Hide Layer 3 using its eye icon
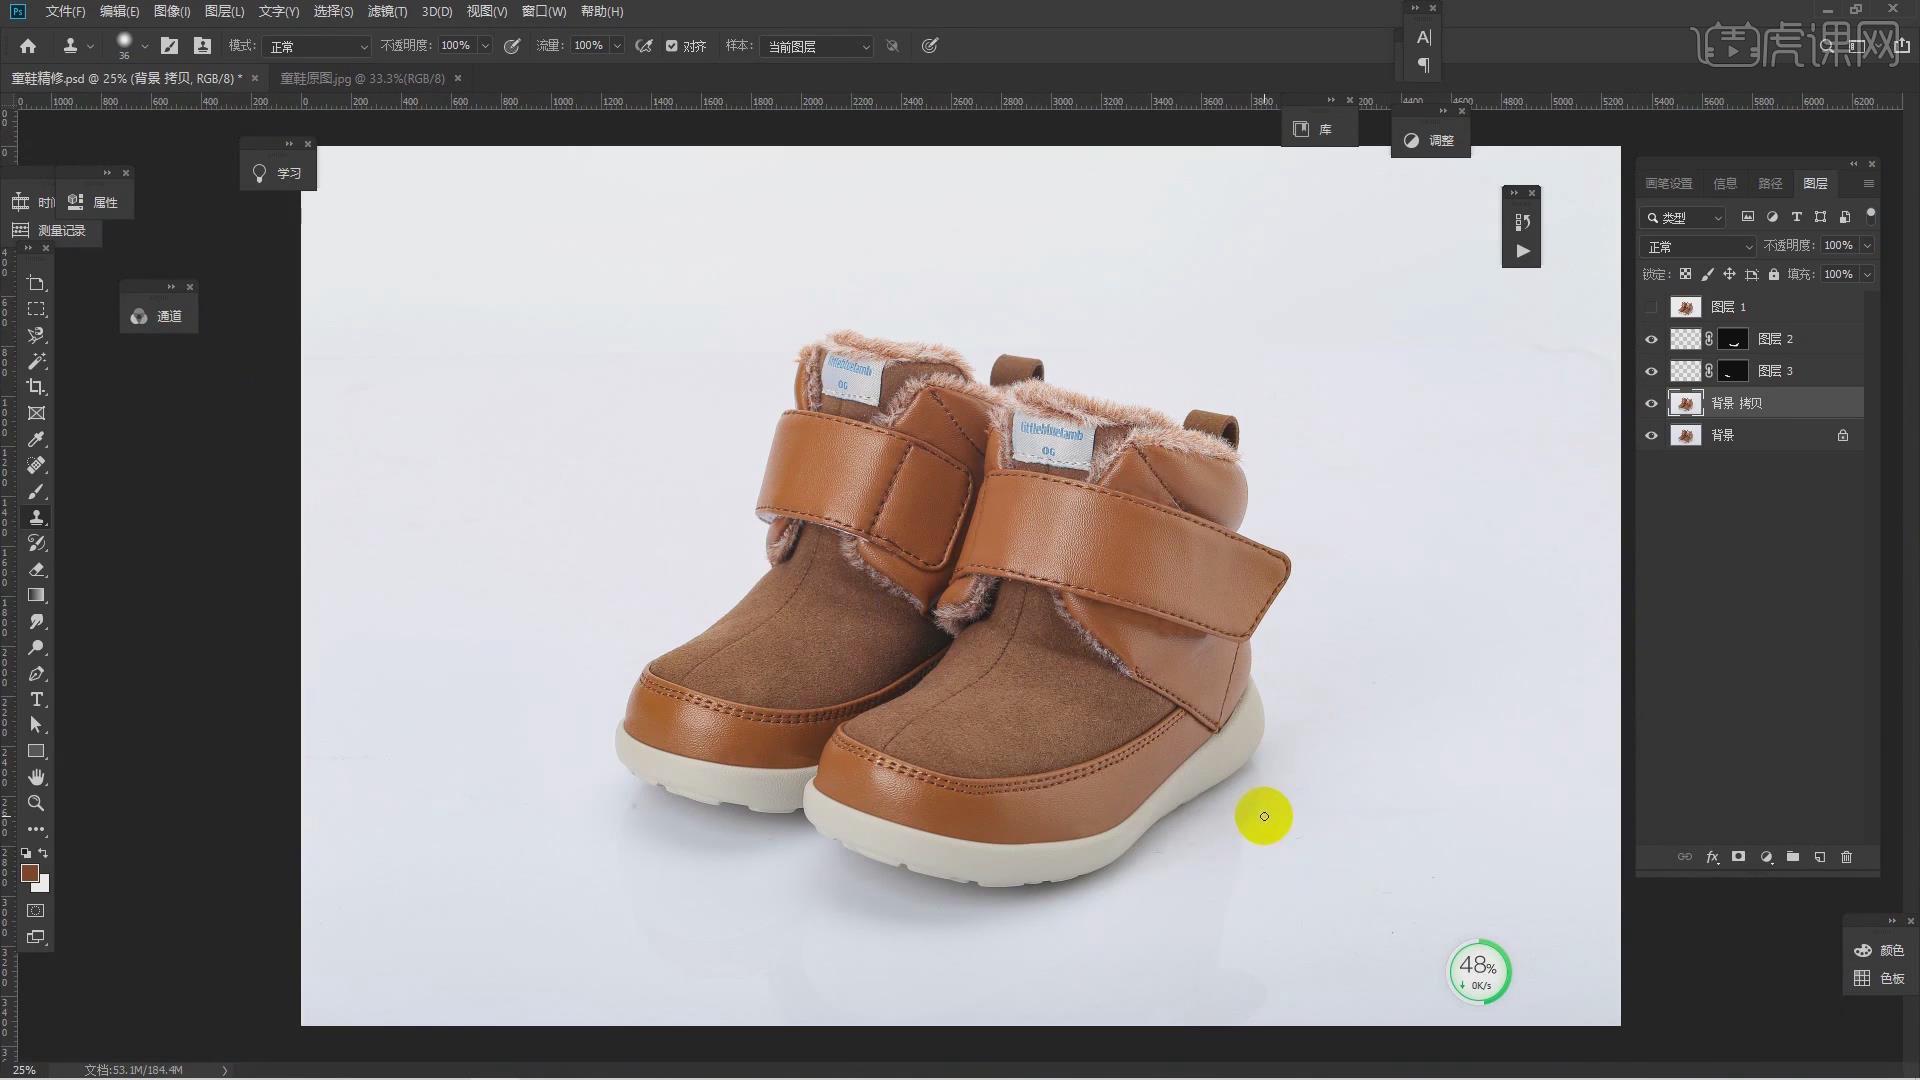 (1651, 371)
